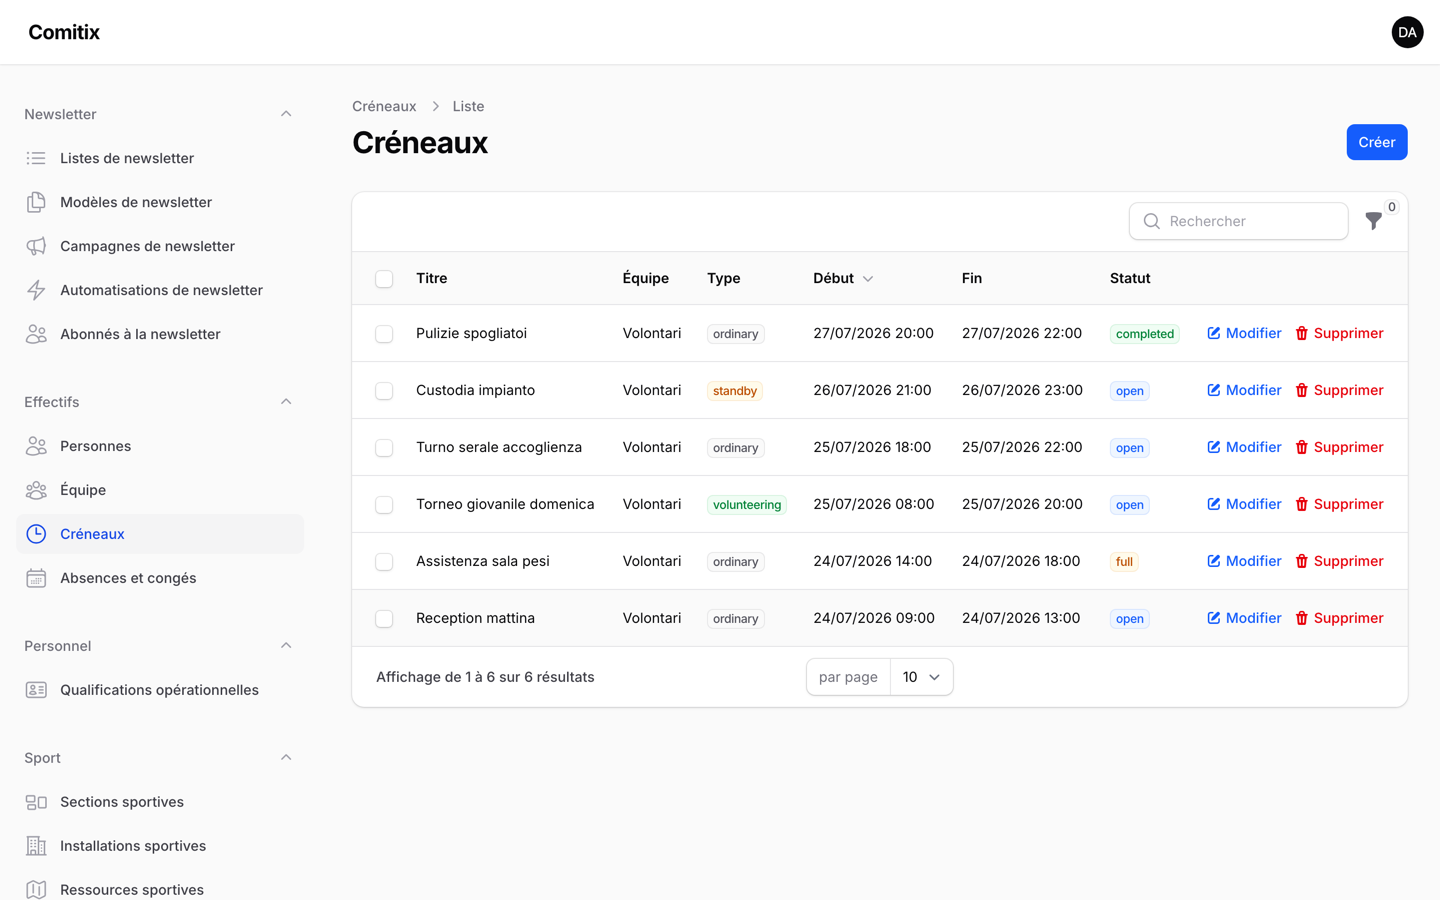
Task: Open Ressources sportives in the sidebar
Action: tap(160, 890)
